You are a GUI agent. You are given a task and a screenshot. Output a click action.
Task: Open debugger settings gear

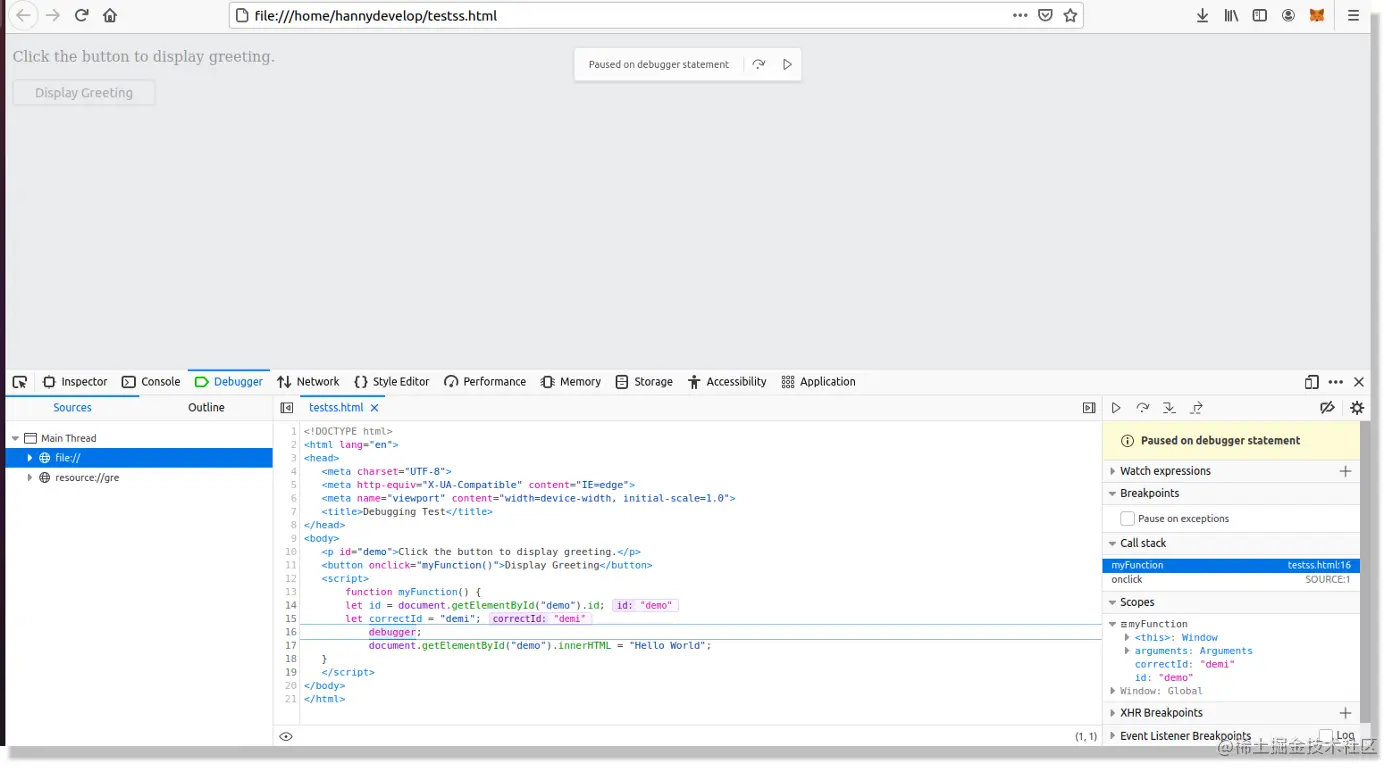[x=1357, y=408]
